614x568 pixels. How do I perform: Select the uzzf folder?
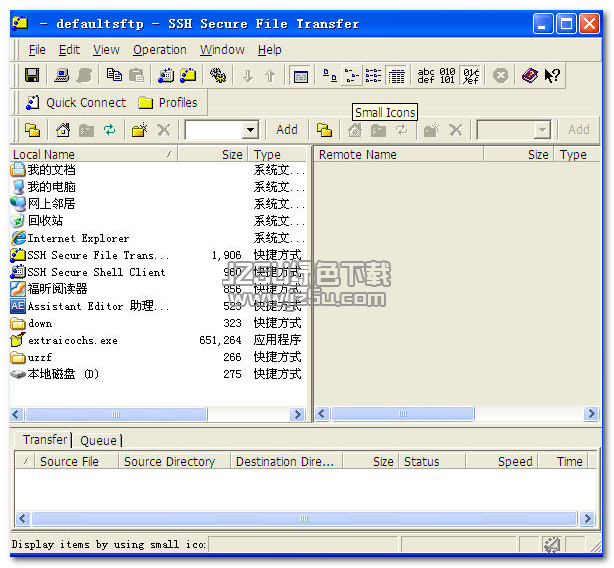point(40,357)
